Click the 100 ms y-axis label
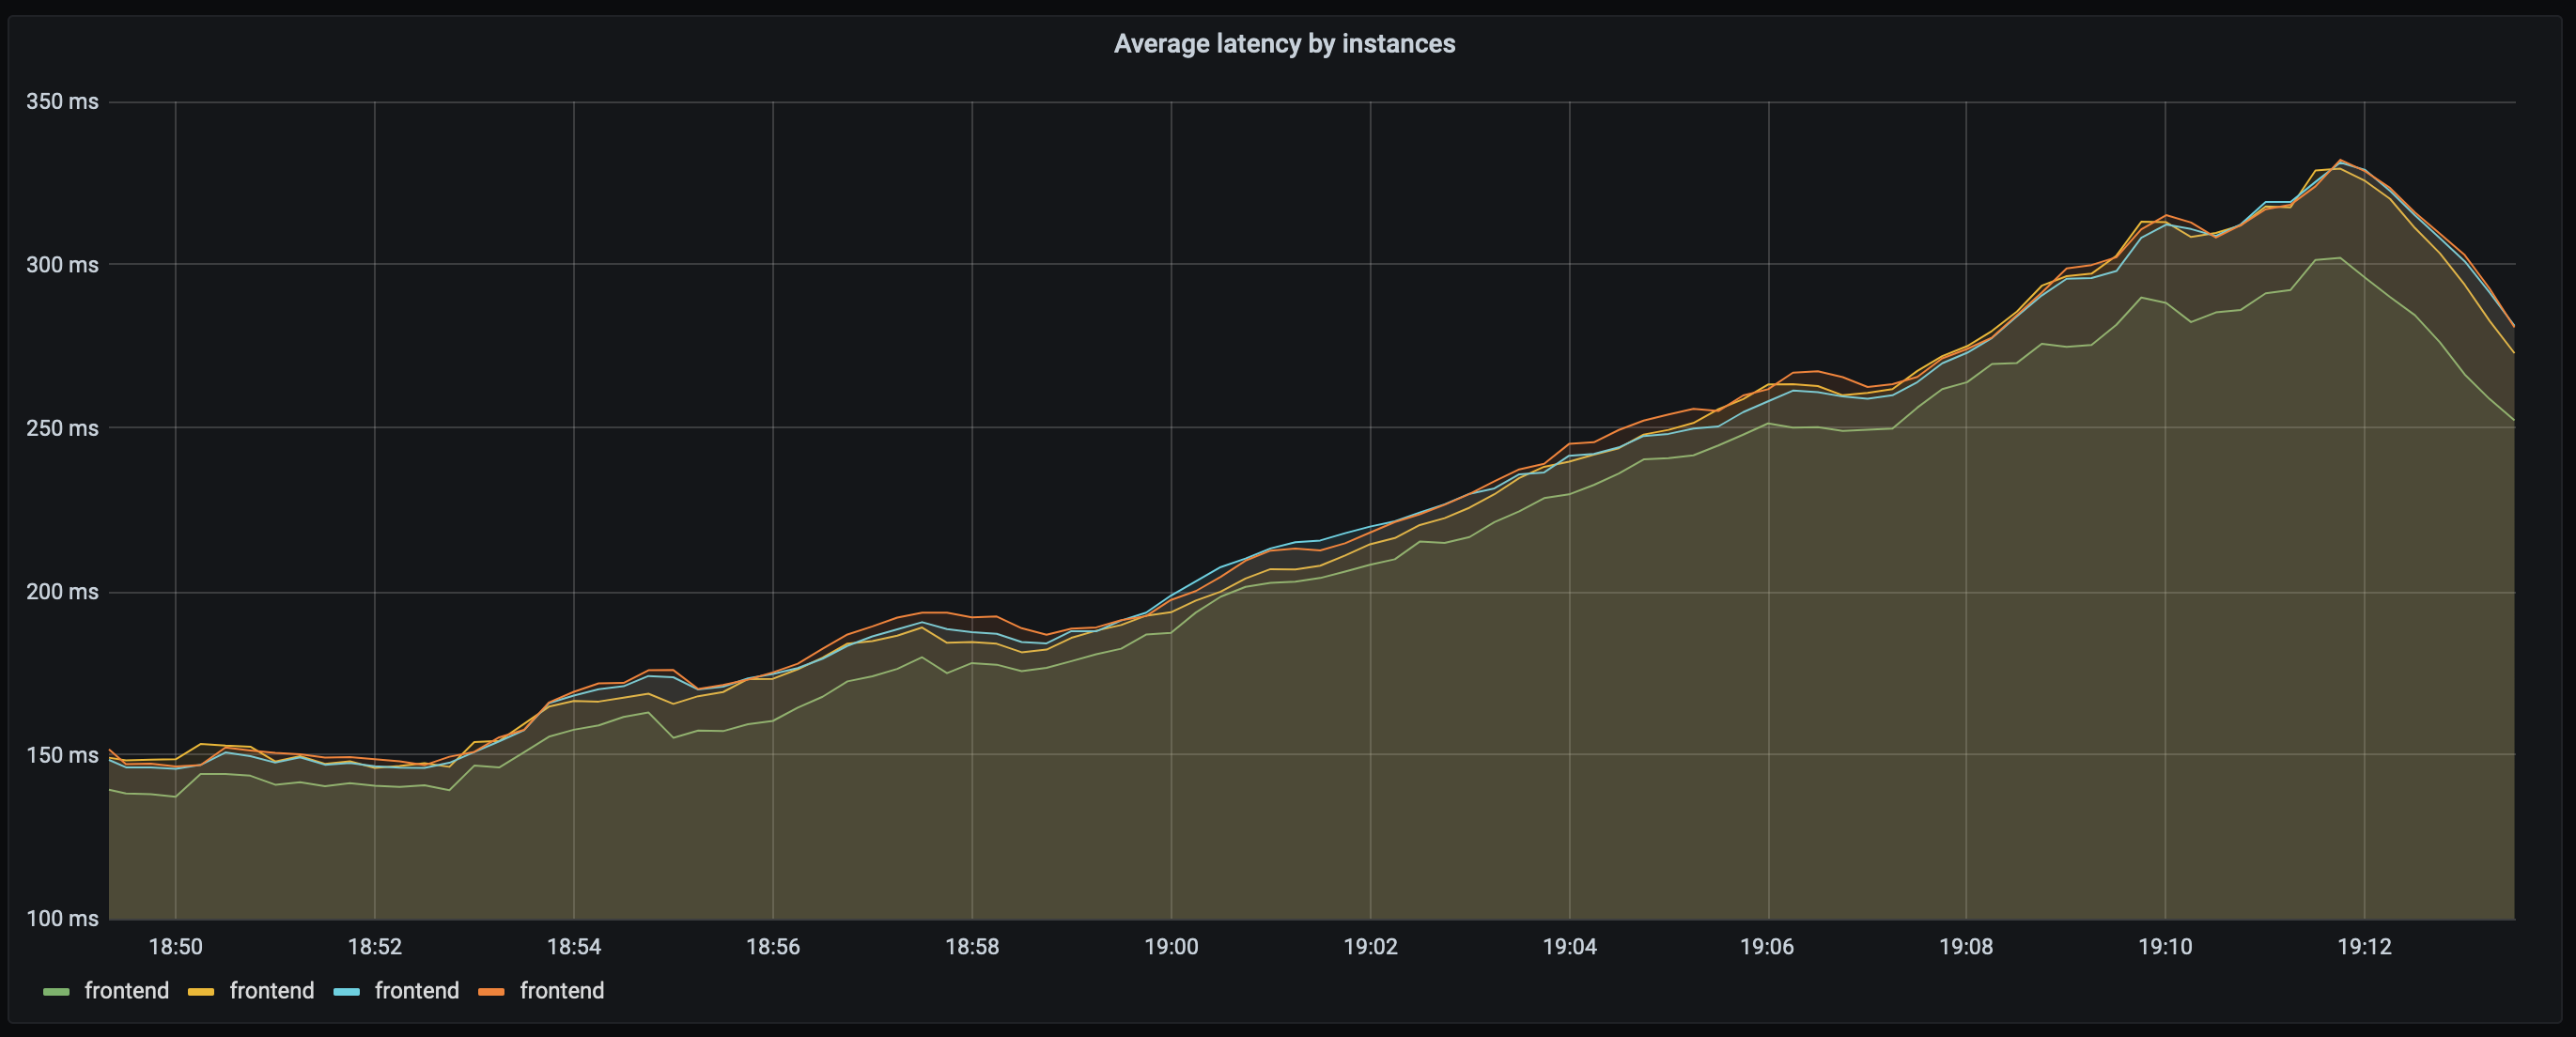 click(x=62, y=918)
